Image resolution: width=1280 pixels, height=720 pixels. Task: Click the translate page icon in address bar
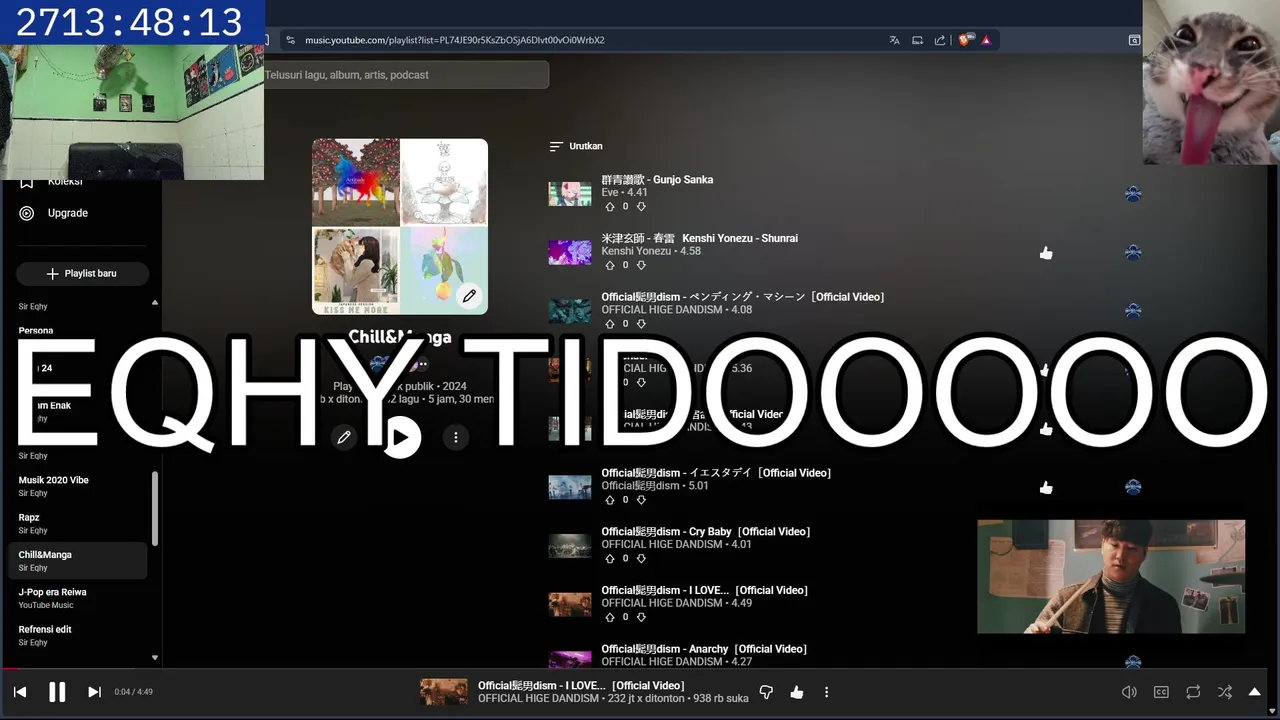click(894, 40)
